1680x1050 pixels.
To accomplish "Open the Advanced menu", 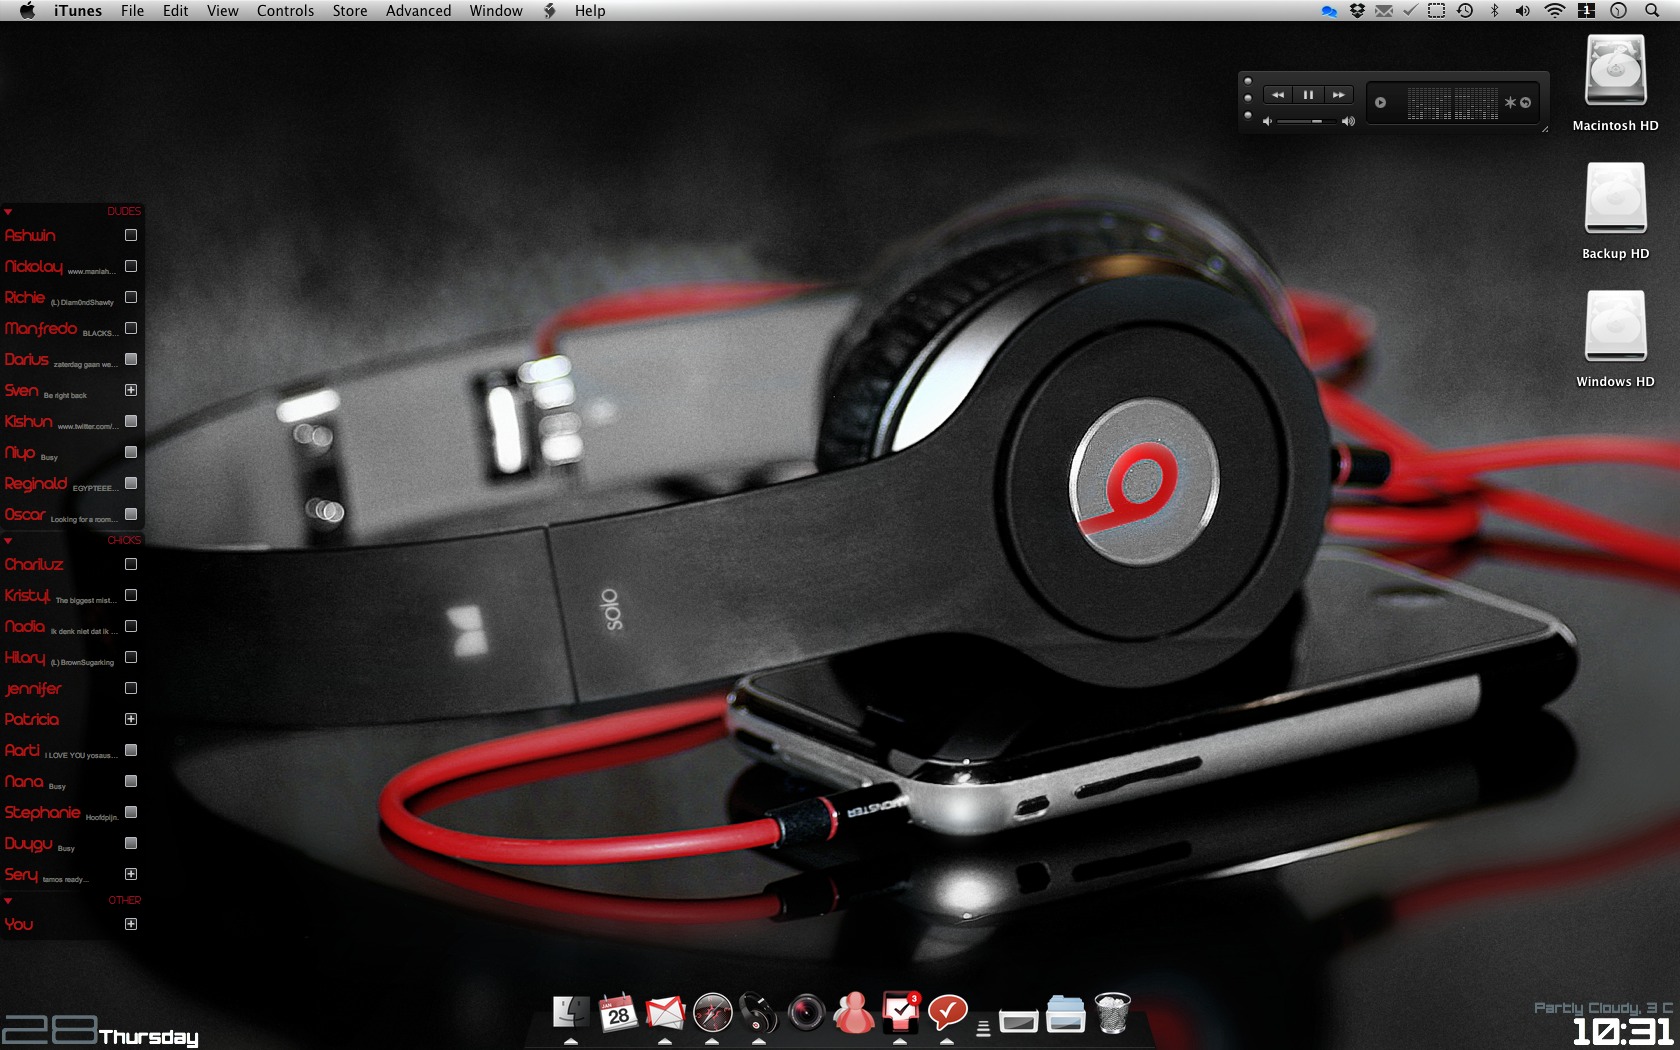I will [418, 11].
